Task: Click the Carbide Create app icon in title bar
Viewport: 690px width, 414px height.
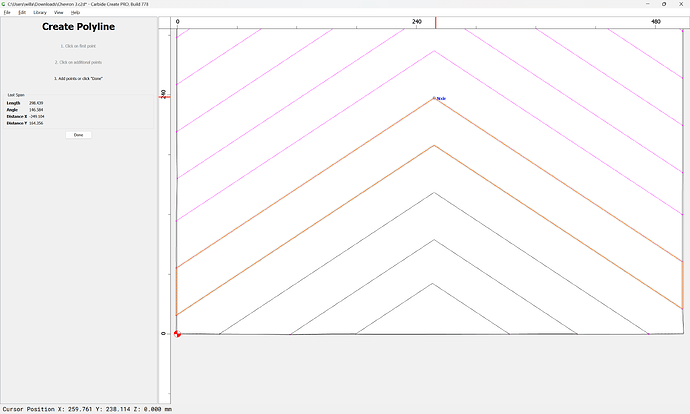Action: coord(4,4)
